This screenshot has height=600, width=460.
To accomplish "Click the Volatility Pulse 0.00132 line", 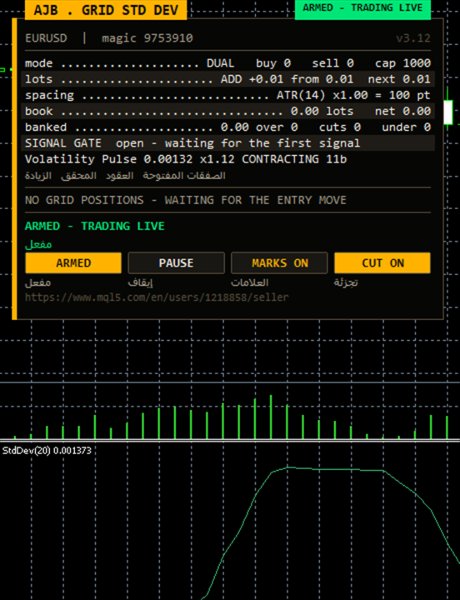I will 186,159.
